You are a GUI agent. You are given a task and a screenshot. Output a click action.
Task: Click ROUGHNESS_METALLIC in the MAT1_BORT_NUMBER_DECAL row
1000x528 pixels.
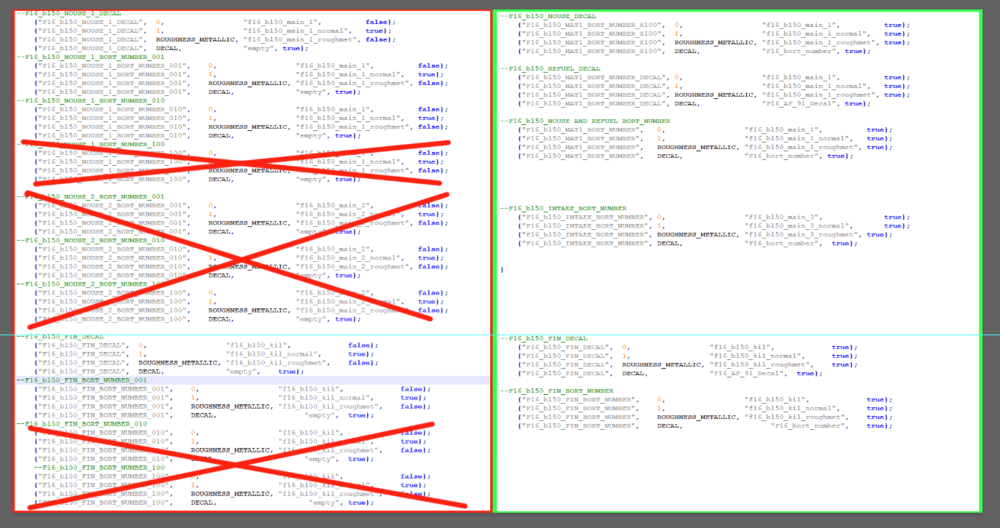(x=714, y=94)
